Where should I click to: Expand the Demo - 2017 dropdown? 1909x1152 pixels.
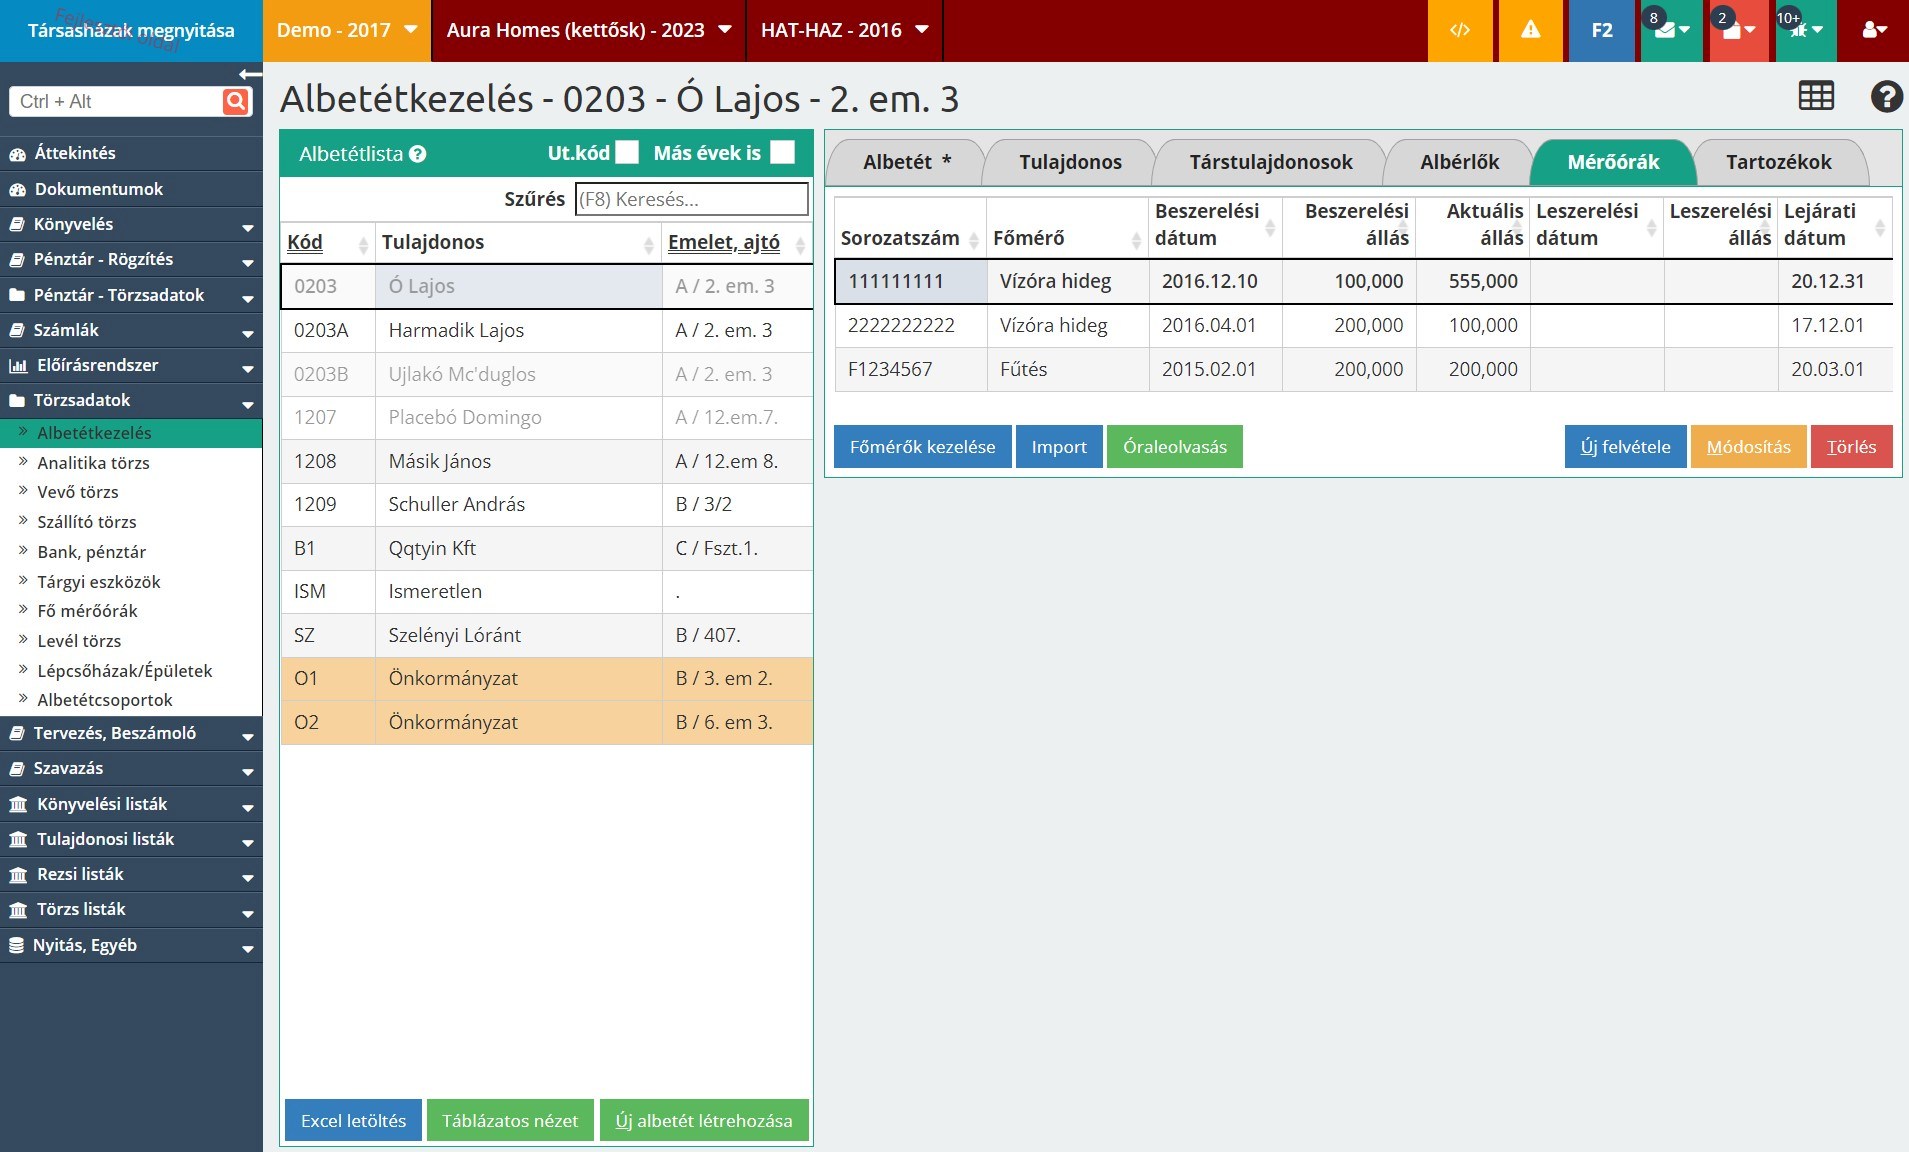tap(346, 30)
